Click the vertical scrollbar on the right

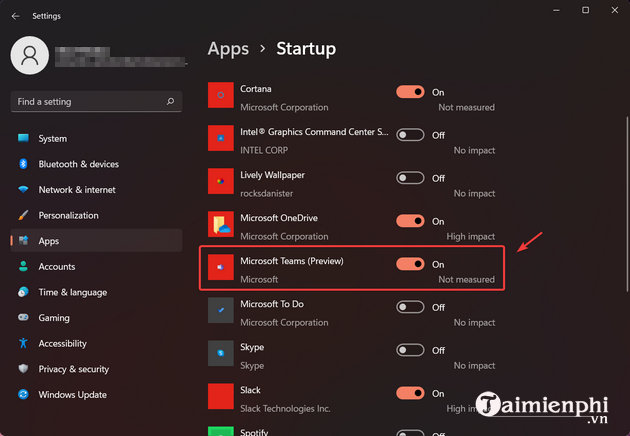click(x=627, y=204)
